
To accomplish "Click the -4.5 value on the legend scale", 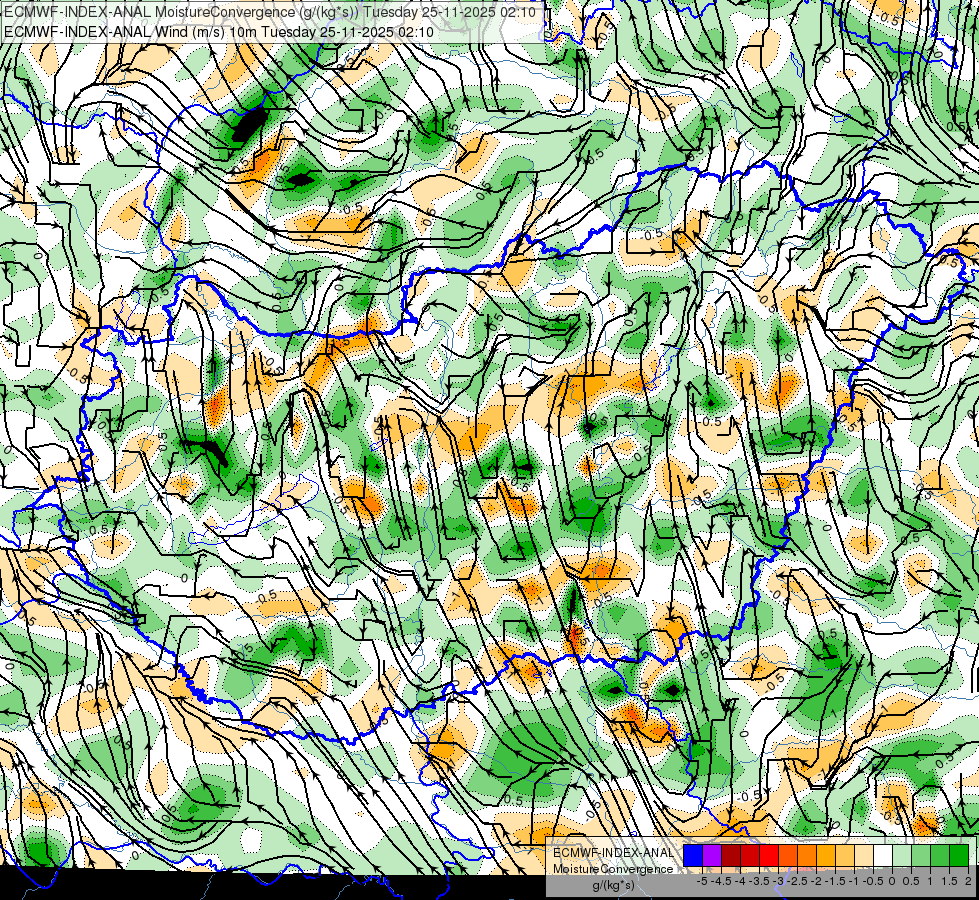I will [721, 881].
